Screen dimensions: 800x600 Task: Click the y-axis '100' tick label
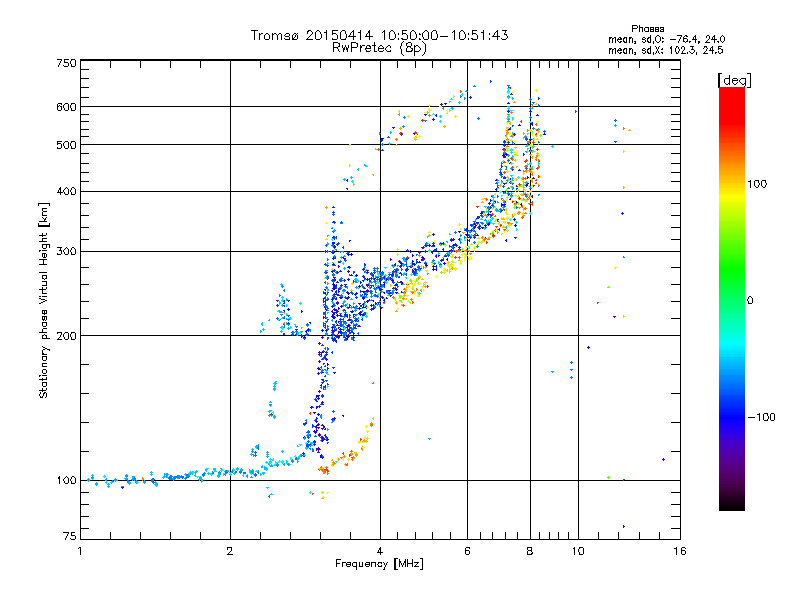(x=66, y=480)
